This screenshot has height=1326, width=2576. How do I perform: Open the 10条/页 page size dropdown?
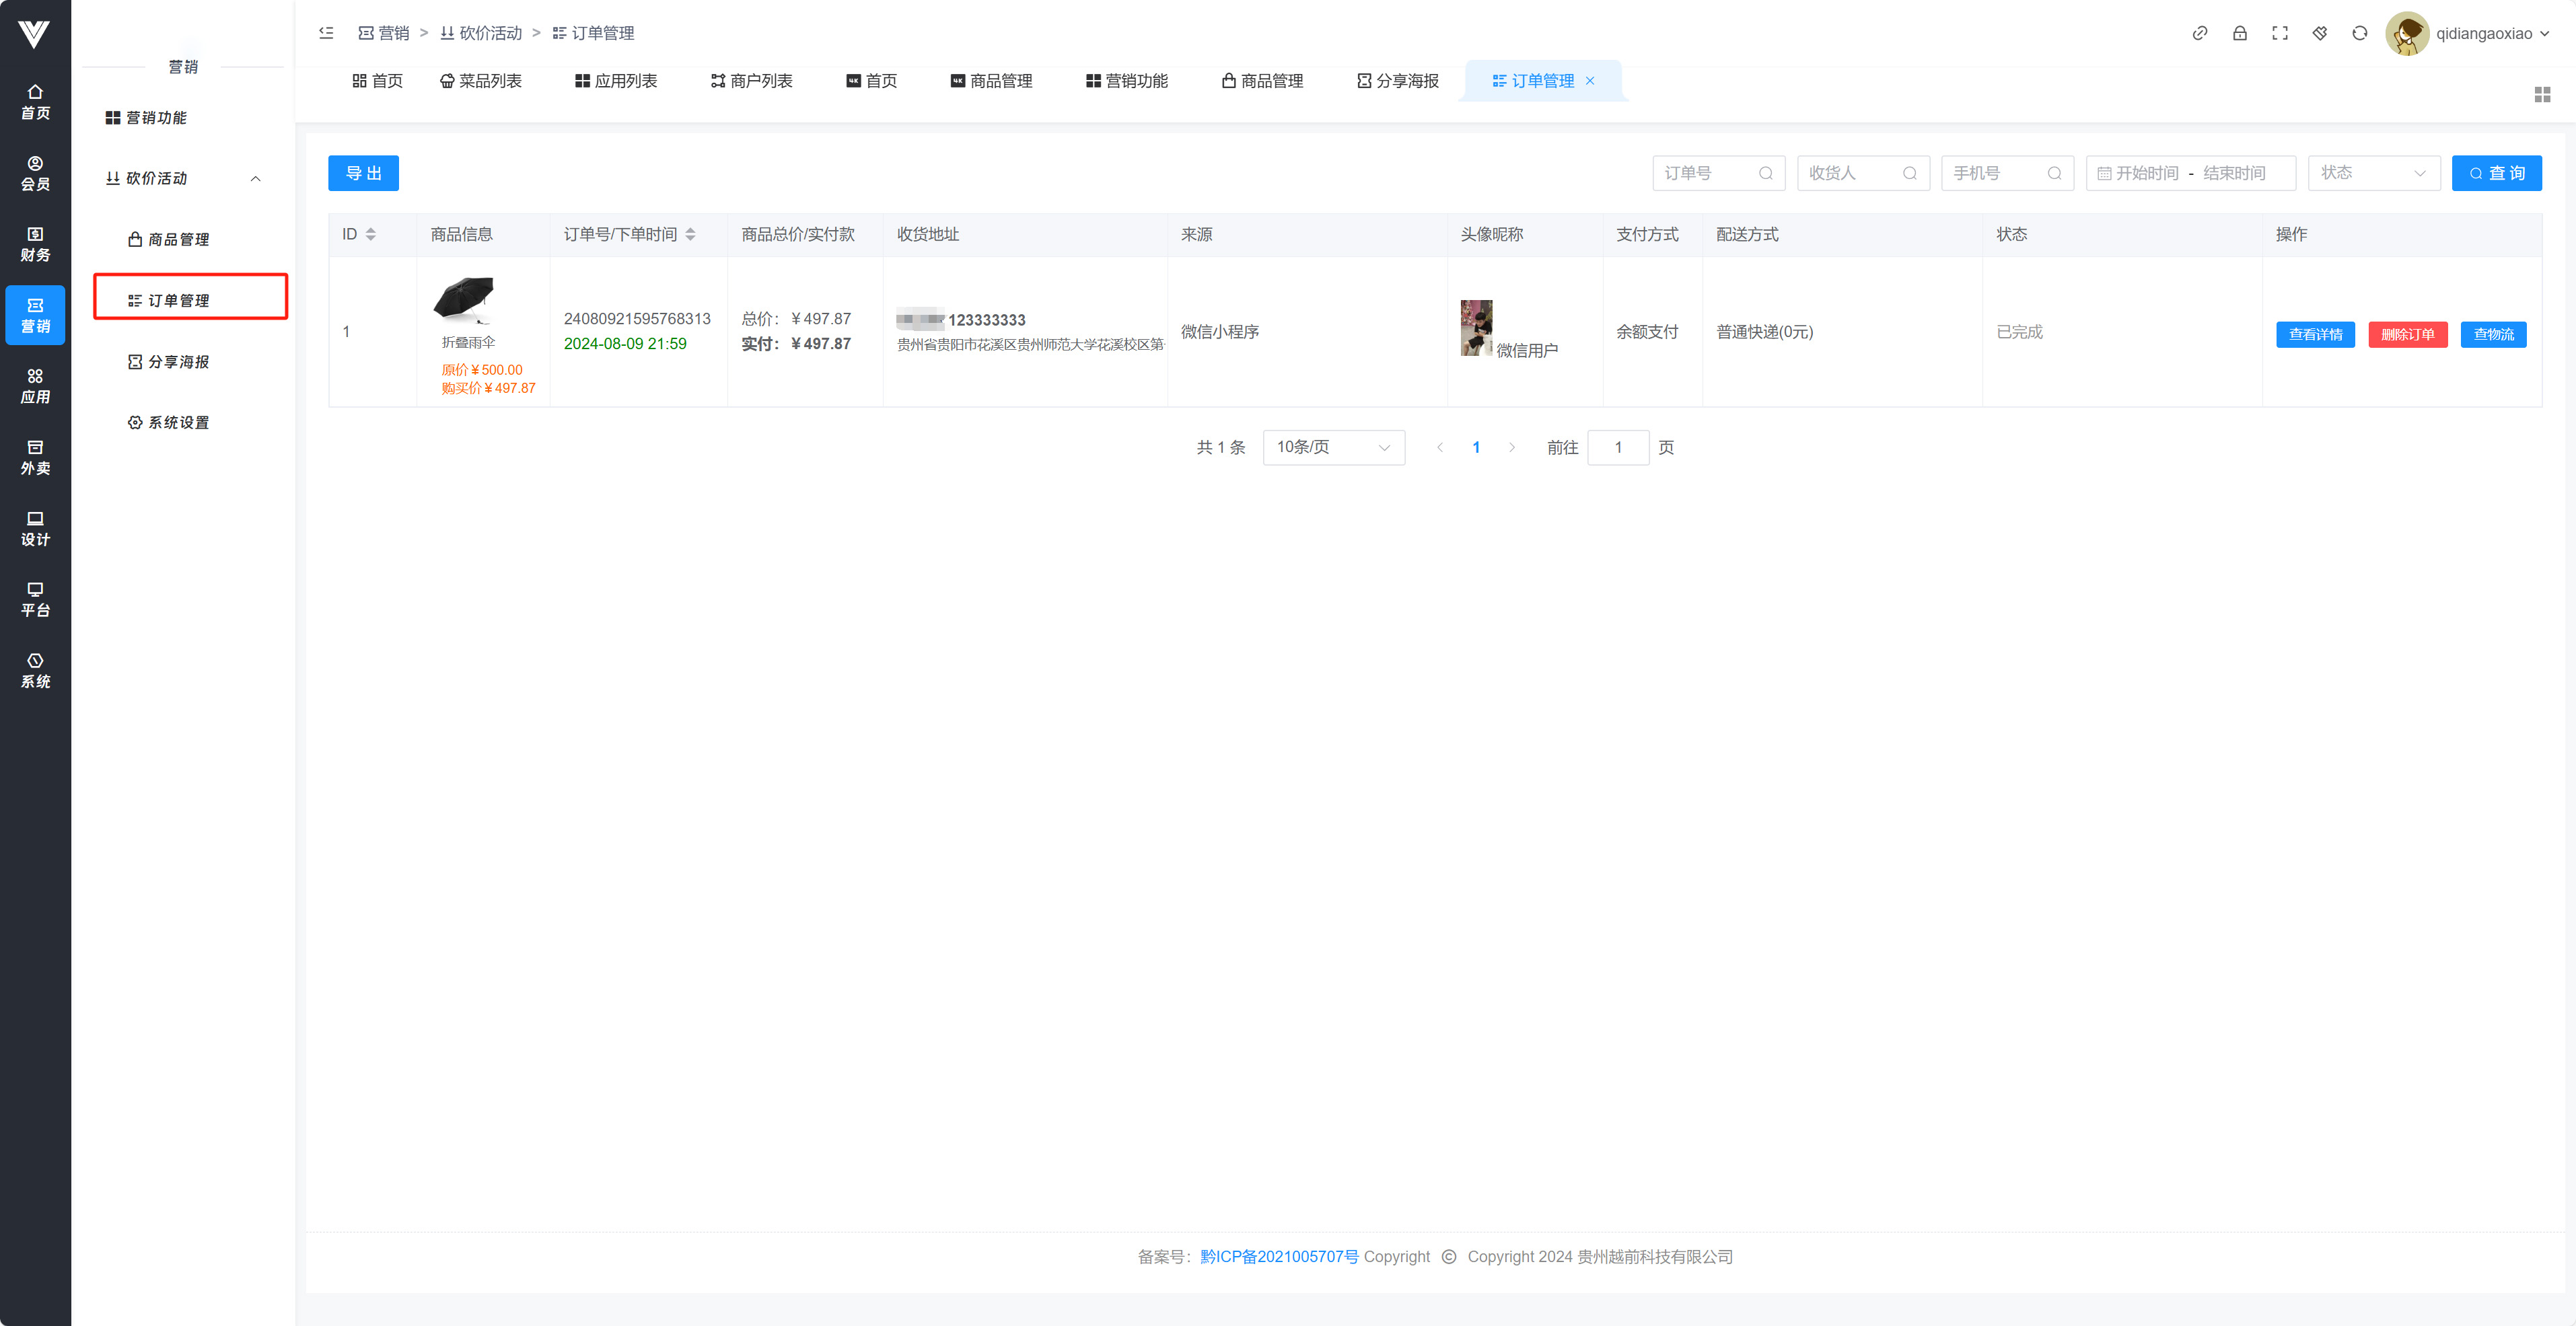tap(1333, 447)
